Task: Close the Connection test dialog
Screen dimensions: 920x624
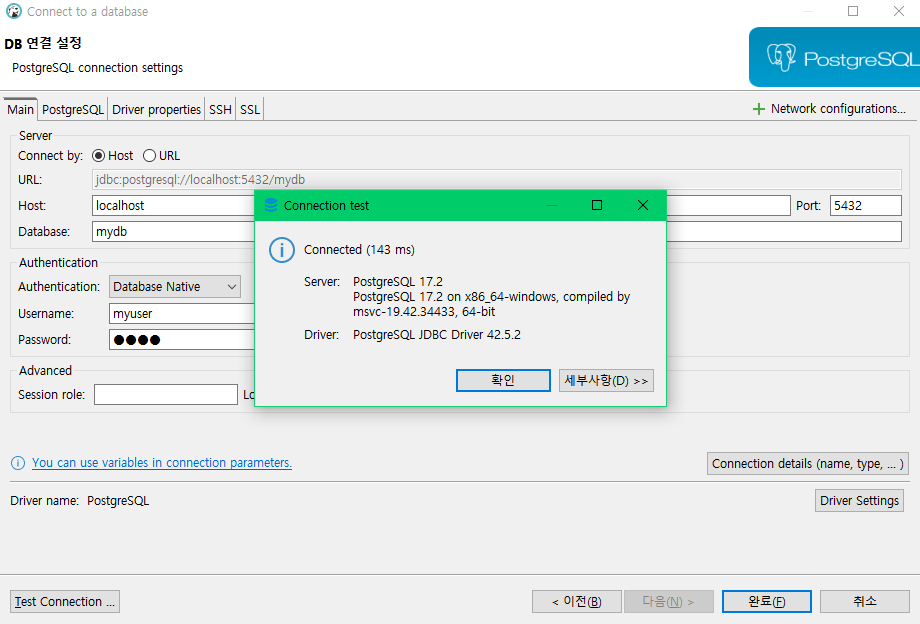Action: click(x=642, y=205)
